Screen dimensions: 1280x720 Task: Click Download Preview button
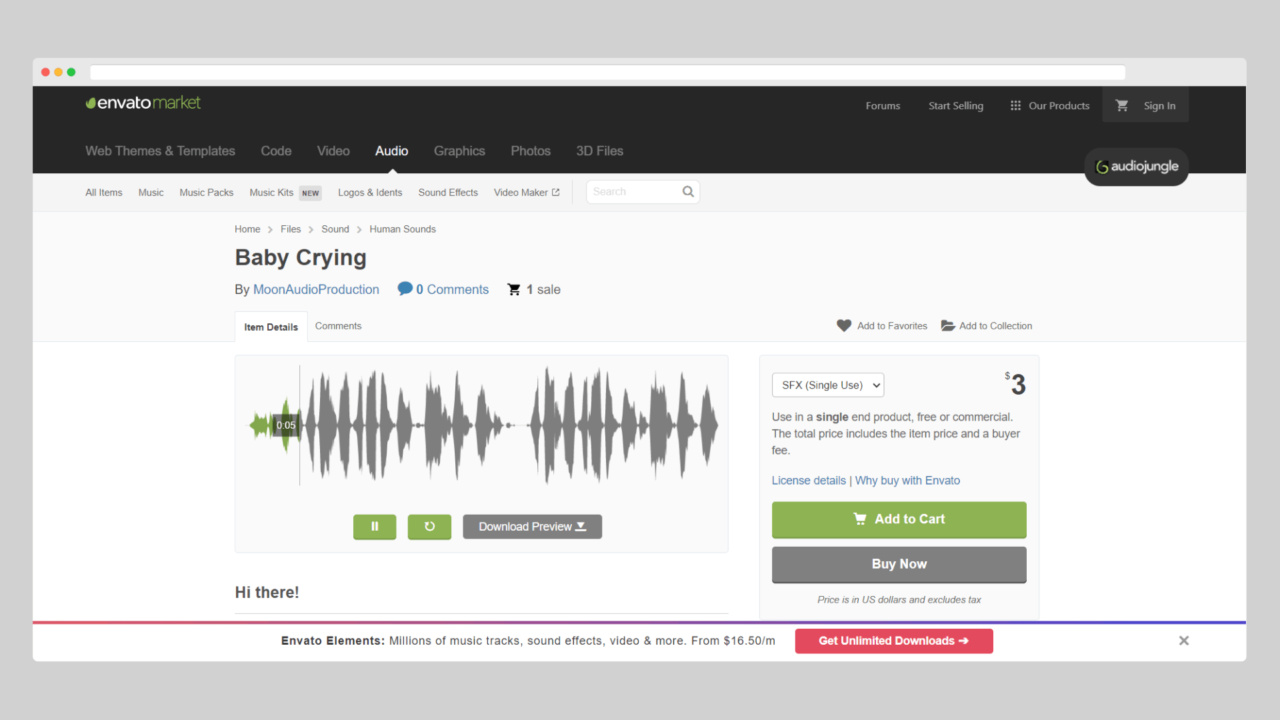pos(532,527)
